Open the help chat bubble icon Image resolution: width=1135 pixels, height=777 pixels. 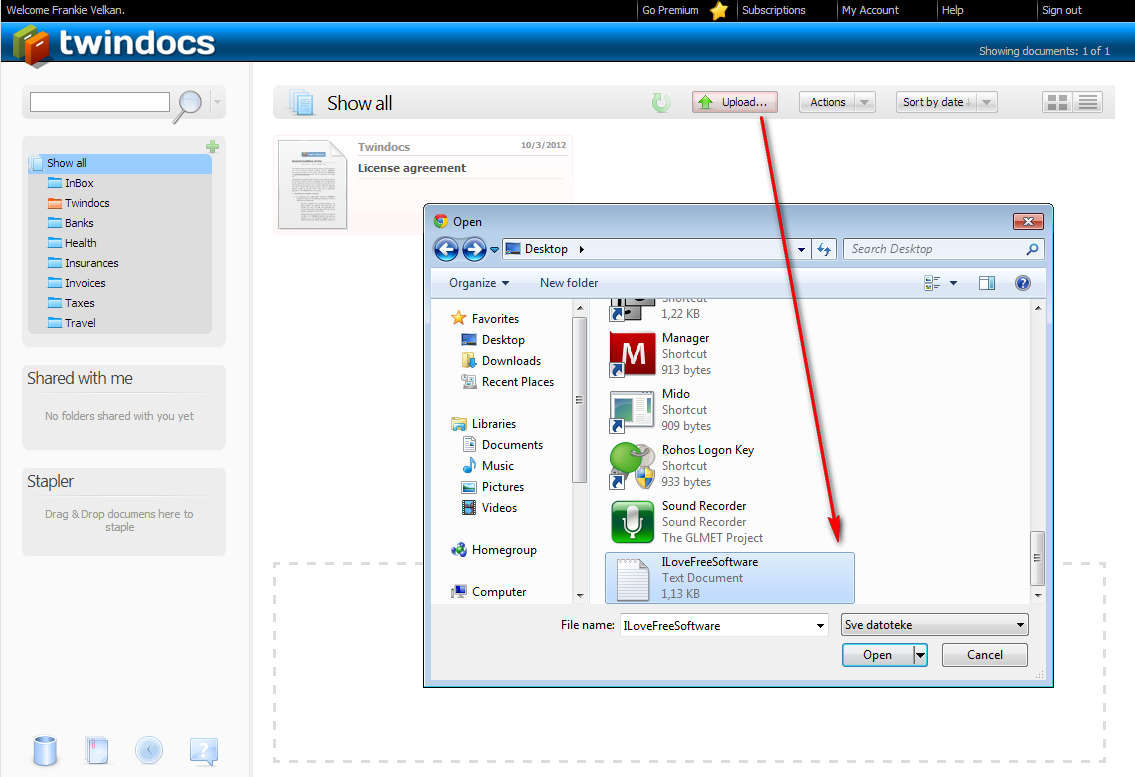[x=203, y=752]
